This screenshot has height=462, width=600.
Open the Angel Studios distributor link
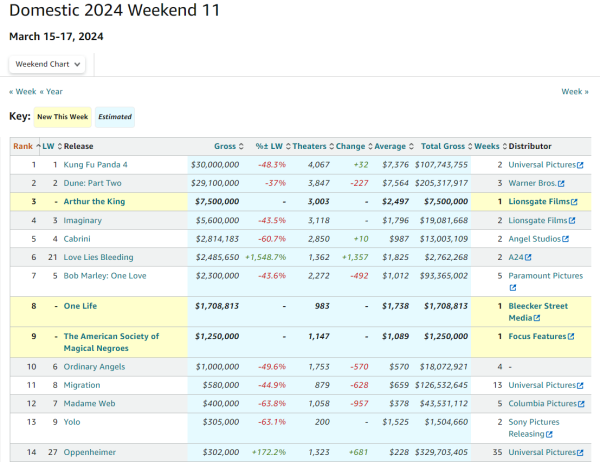pyautogui.click(x=535, y=238)
